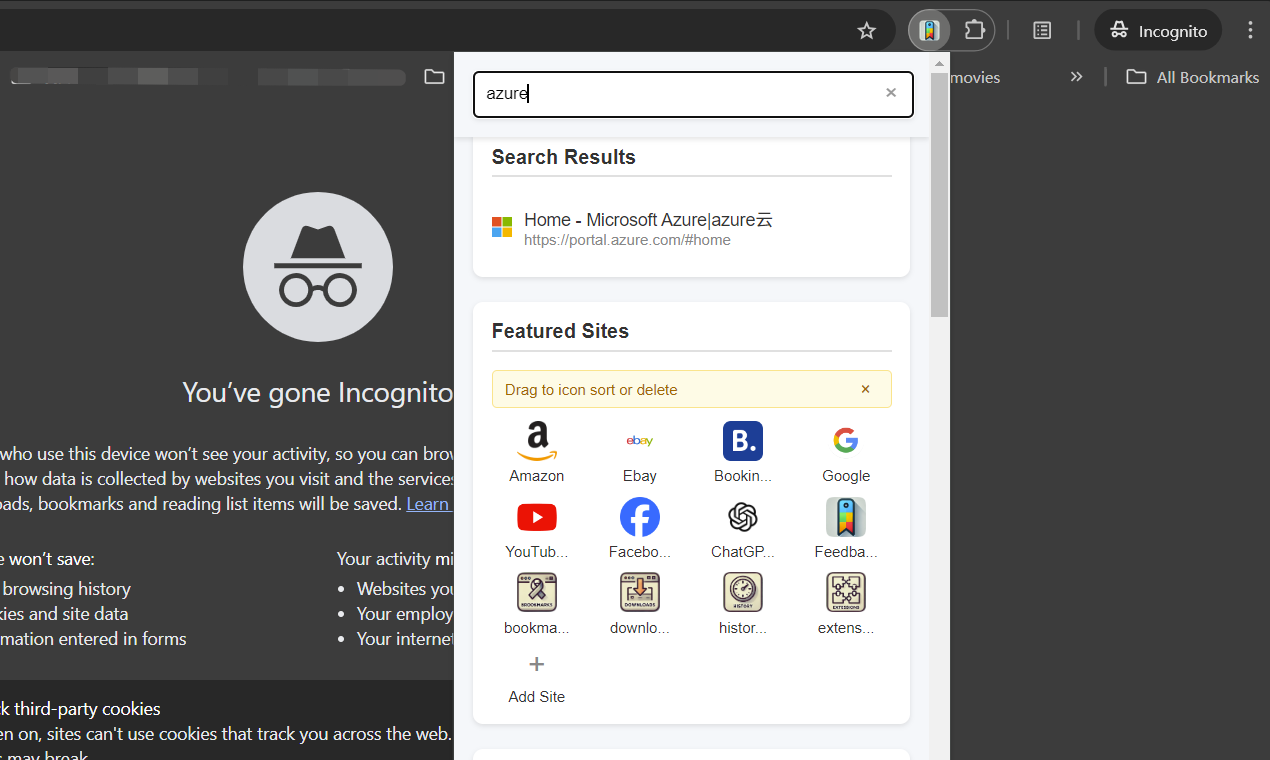Open the All Bookmarks folder
Screen dimensions: 1270x760
pyautogui.click(x=1193, y=77)
